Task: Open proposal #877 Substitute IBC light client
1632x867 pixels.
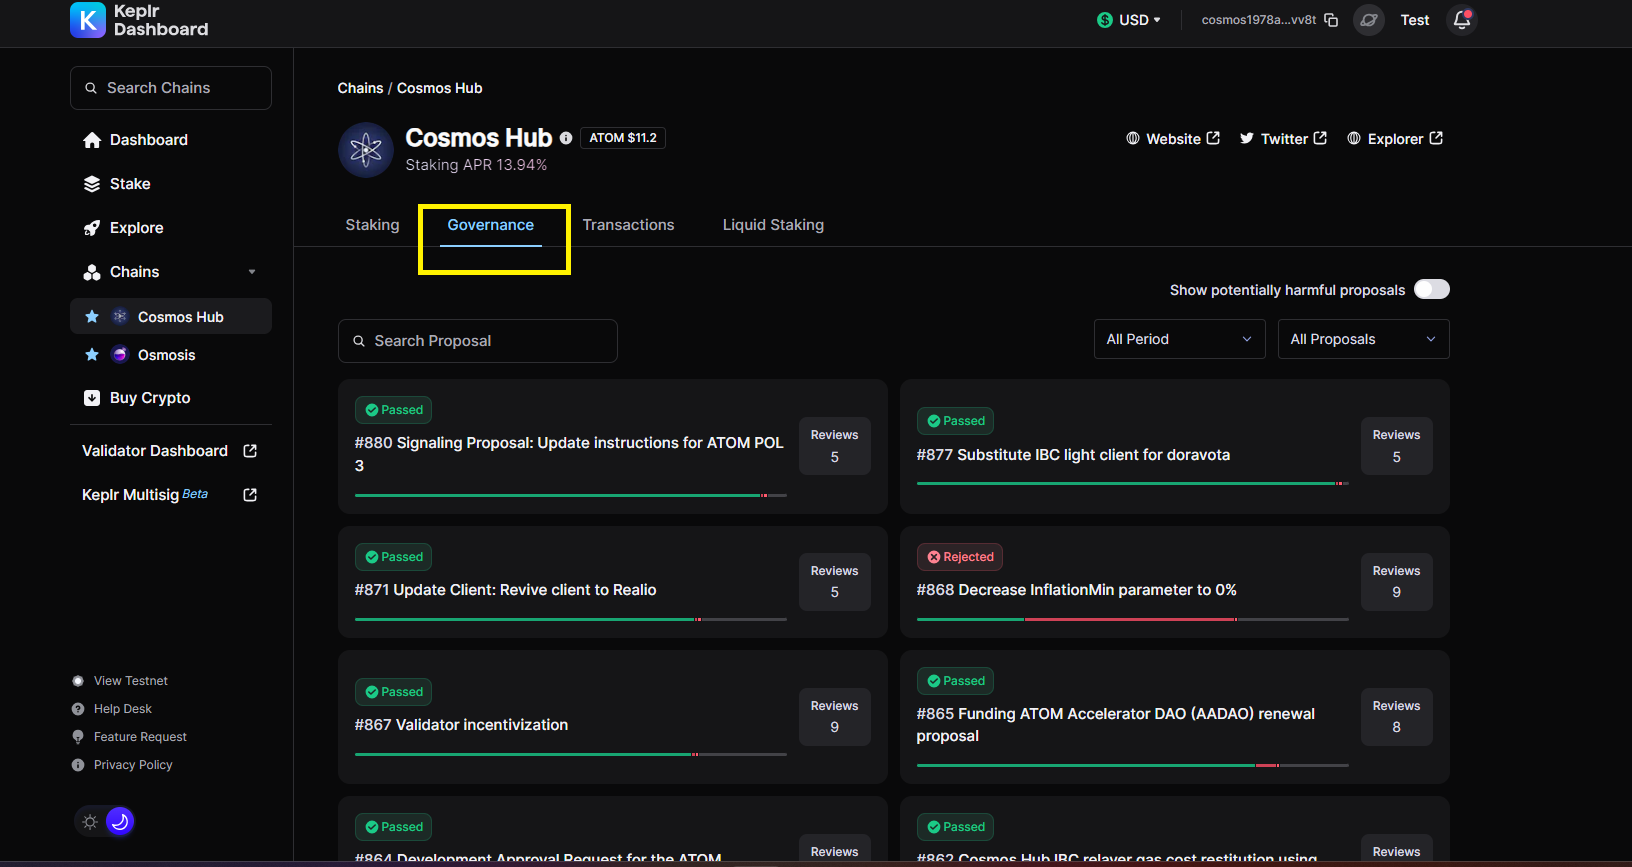Action: coord(1073,455)
